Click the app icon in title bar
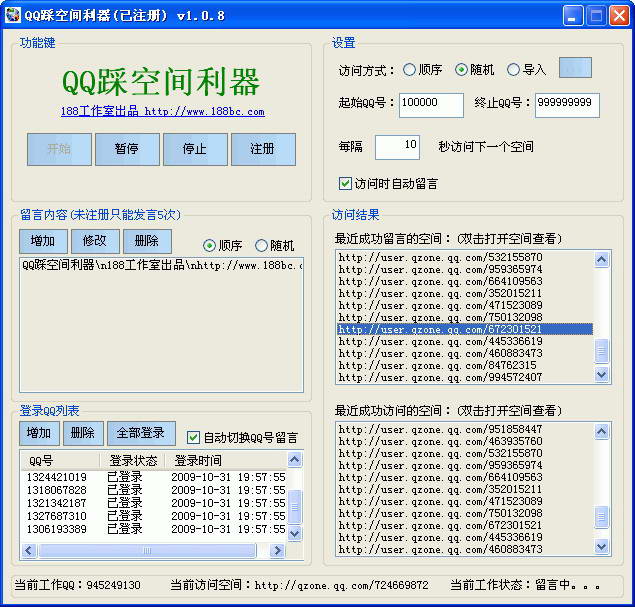The width and height of the screenshot is (635, 607). coord(13,15)
